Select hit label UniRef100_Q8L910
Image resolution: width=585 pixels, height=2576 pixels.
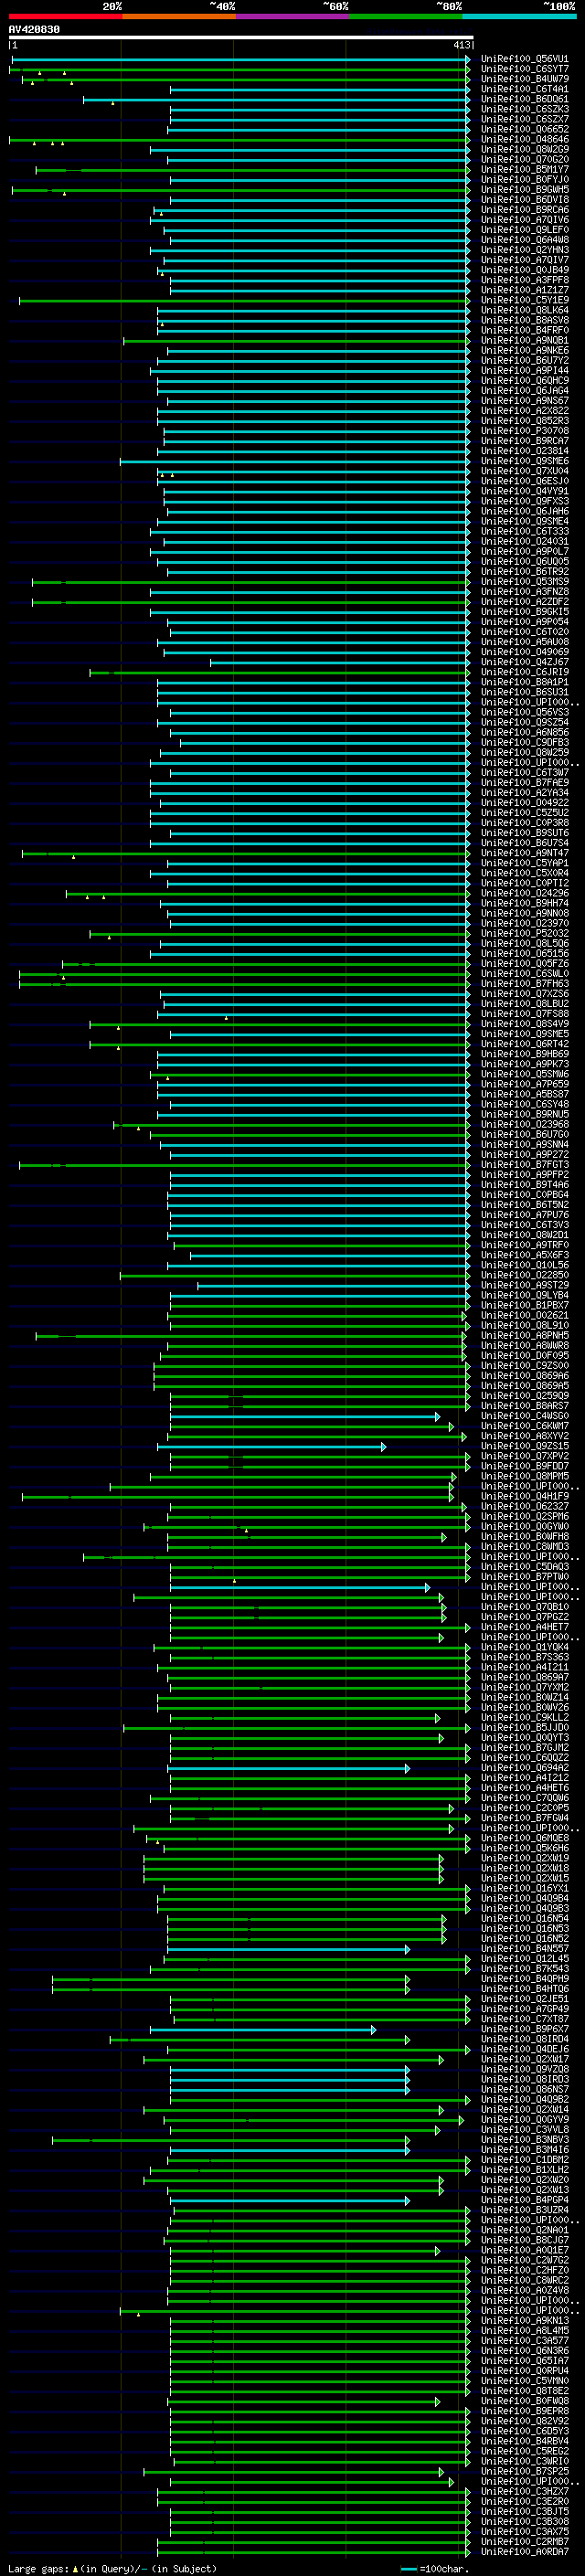(x=524, y=1325)
